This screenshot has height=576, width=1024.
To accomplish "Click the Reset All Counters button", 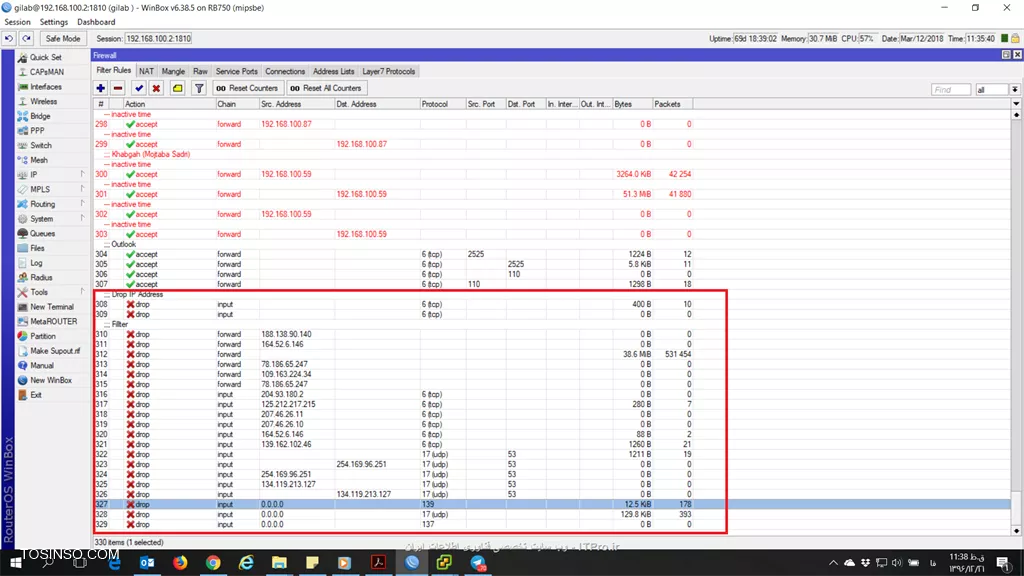I will tap(325, 88).
